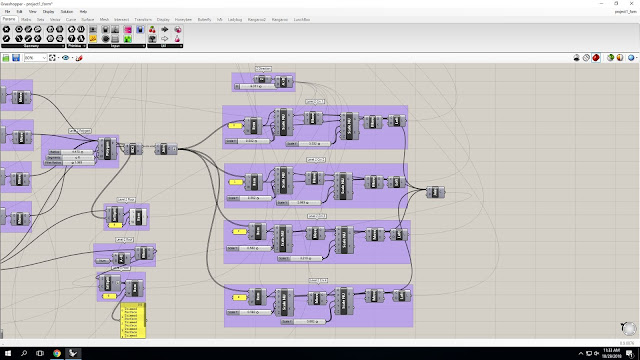Image resolution: width=640 pixels, height=360 pixels.
Task: Select the pink Gradient icon in Input panel
Action: pyautogui.click(x=128, y=29)
